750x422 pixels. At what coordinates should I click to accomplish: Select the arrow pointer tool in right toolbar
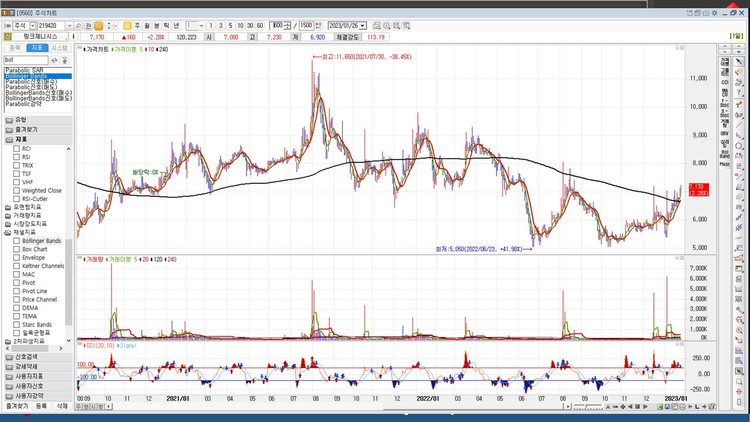(x=739, y=61)
